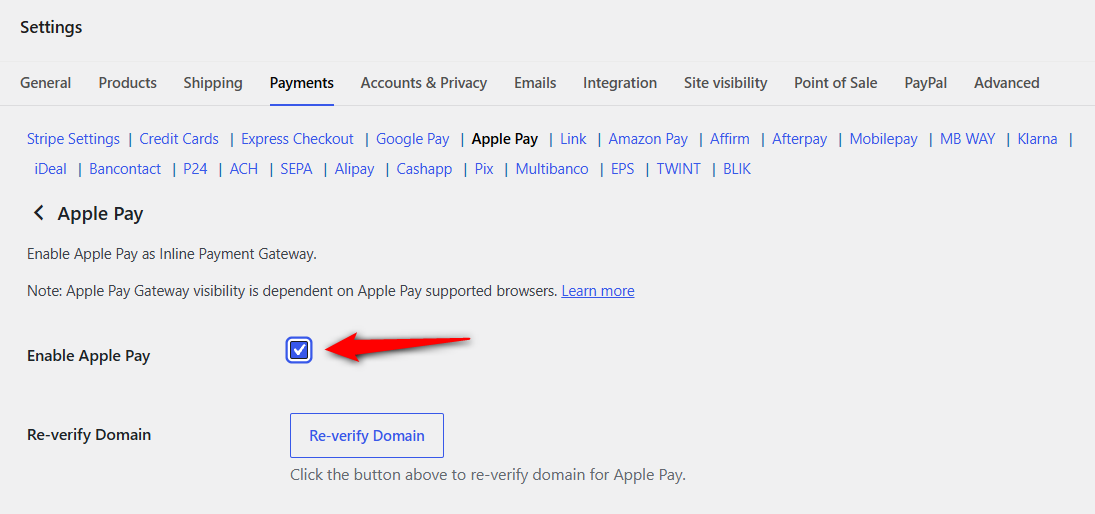The image size is (1095, 514).
Task: Open the Integration tab
Action: click(620, 83)
